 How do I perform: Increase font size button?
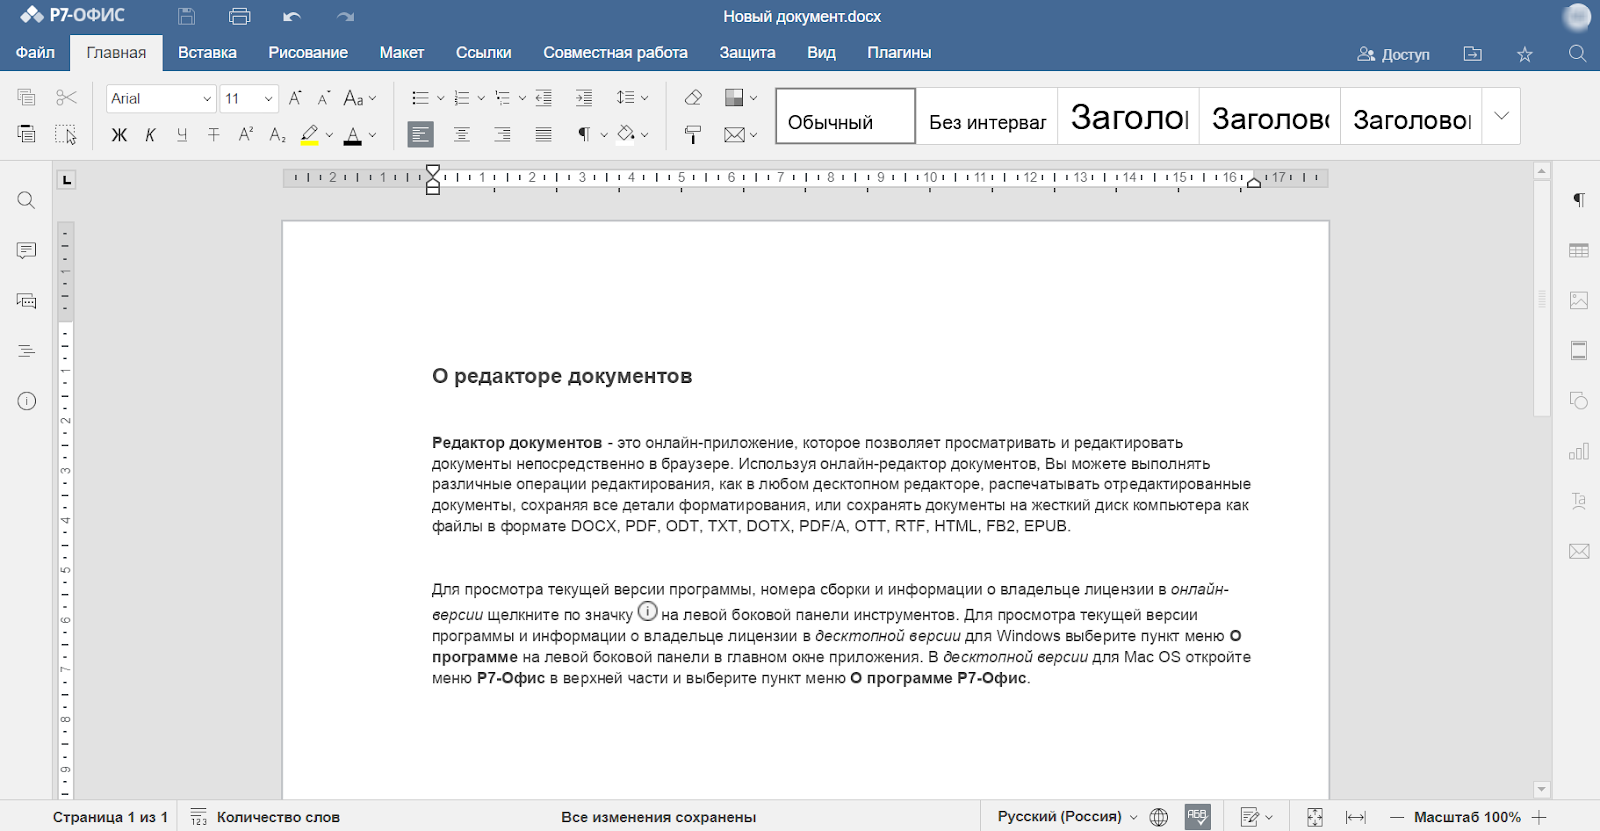295,98
